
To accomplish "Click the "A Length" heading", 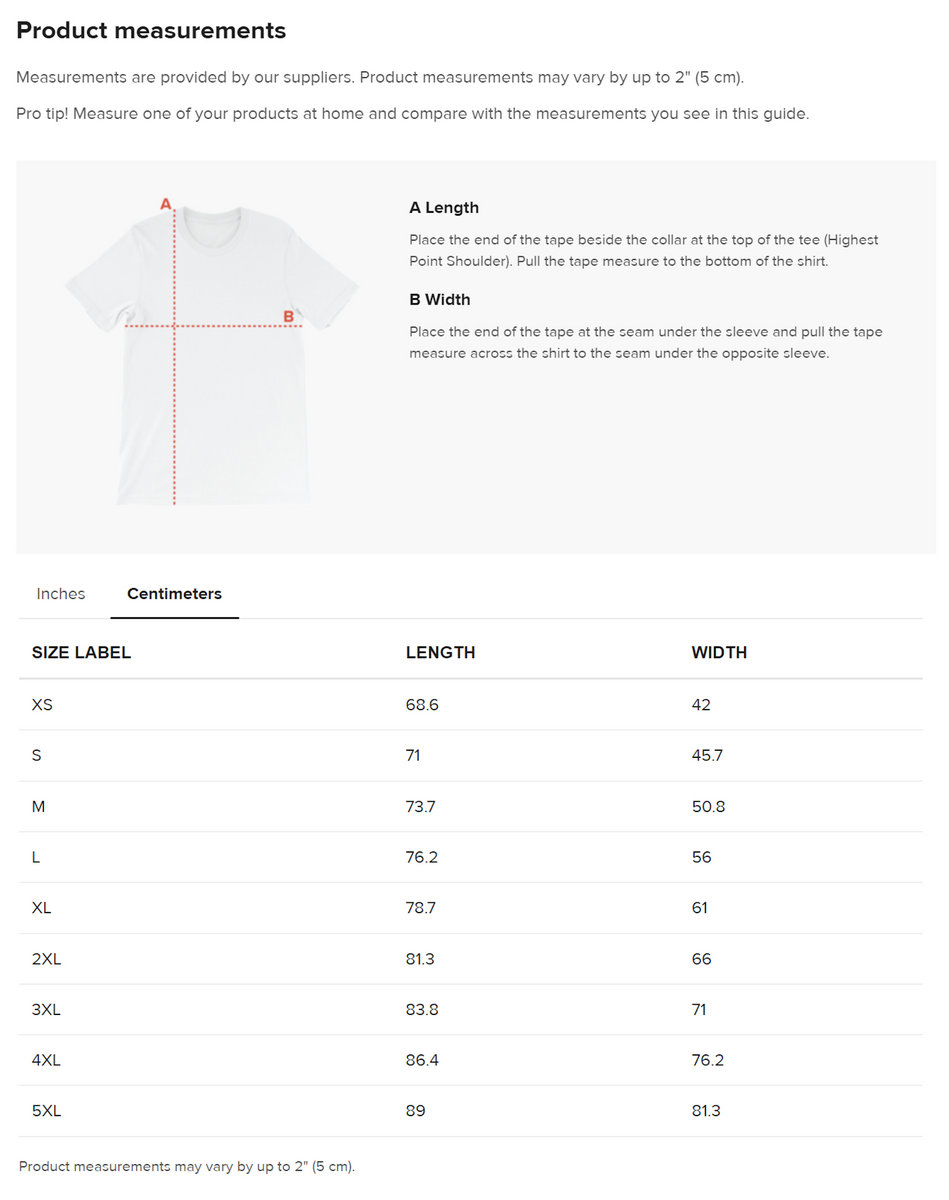I will (444, 208).
